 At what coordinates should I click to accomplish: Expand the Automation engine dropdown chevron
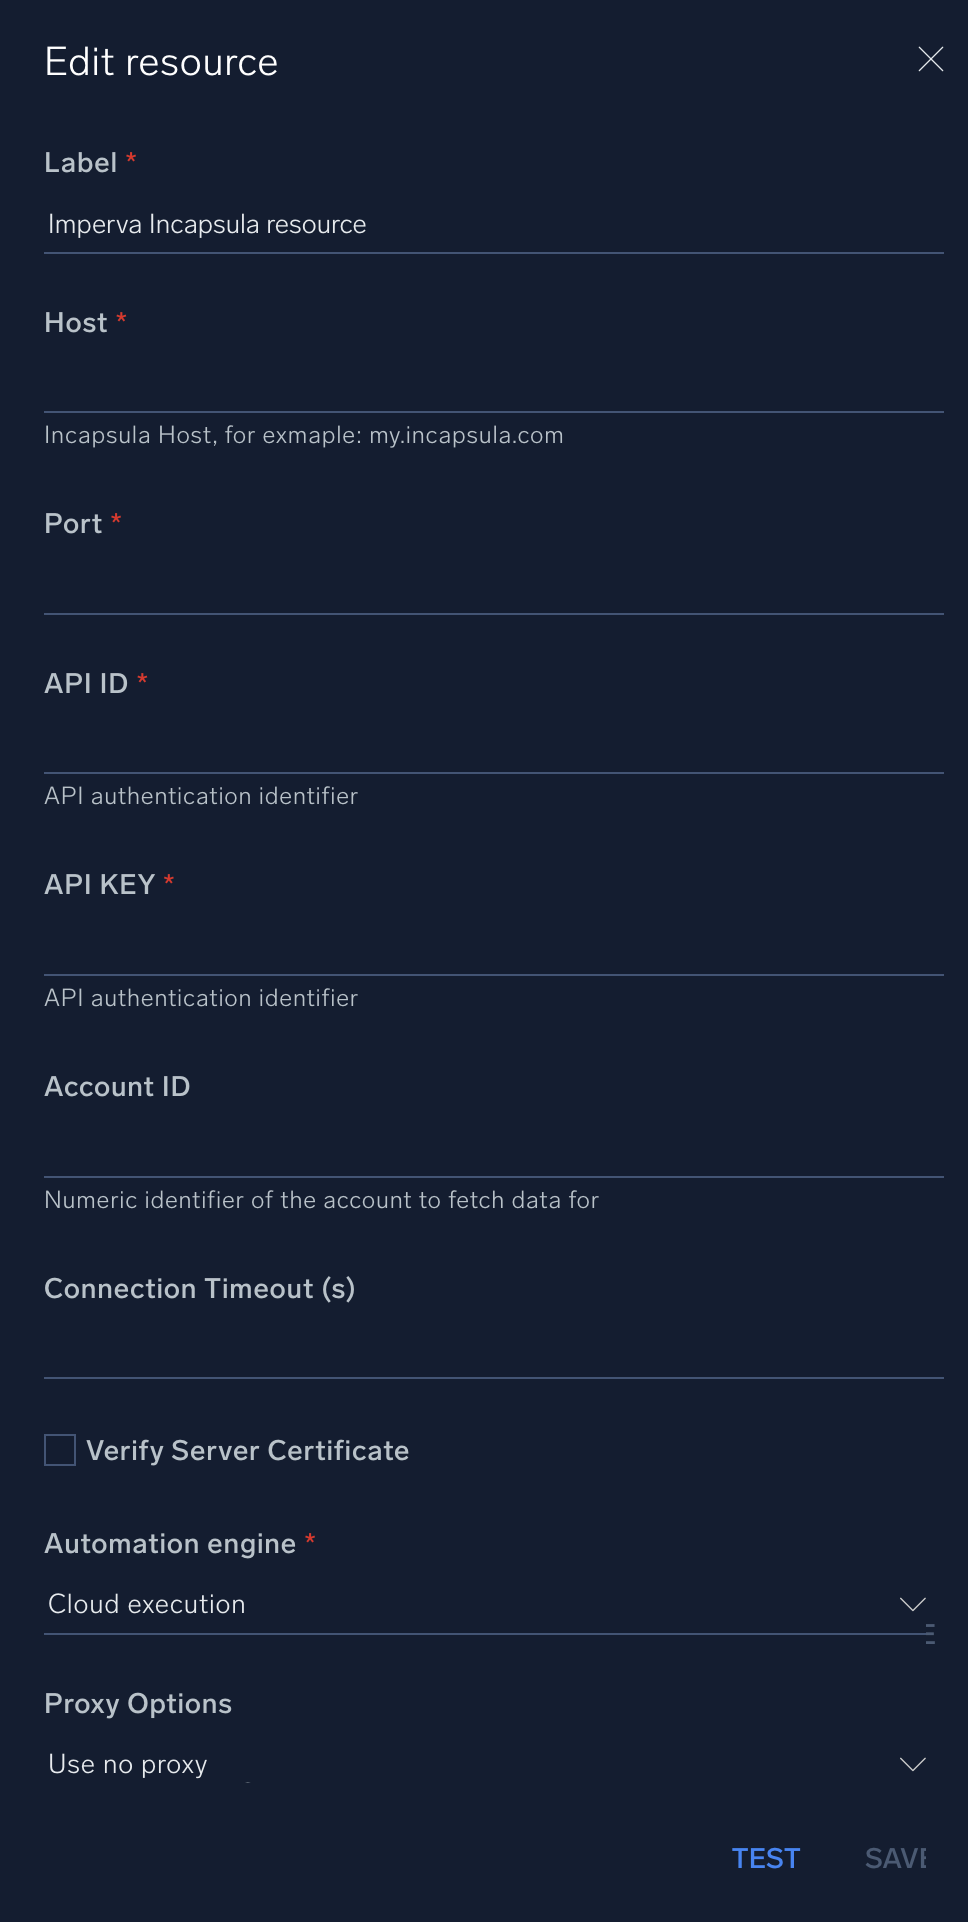(x=911, y=1604)
